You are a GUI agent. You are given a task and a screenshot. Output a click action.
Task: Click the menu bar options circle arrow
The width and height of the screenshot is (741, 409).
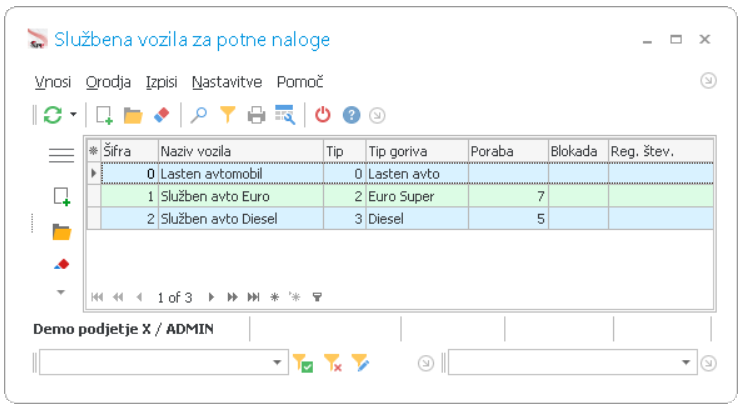708,81
